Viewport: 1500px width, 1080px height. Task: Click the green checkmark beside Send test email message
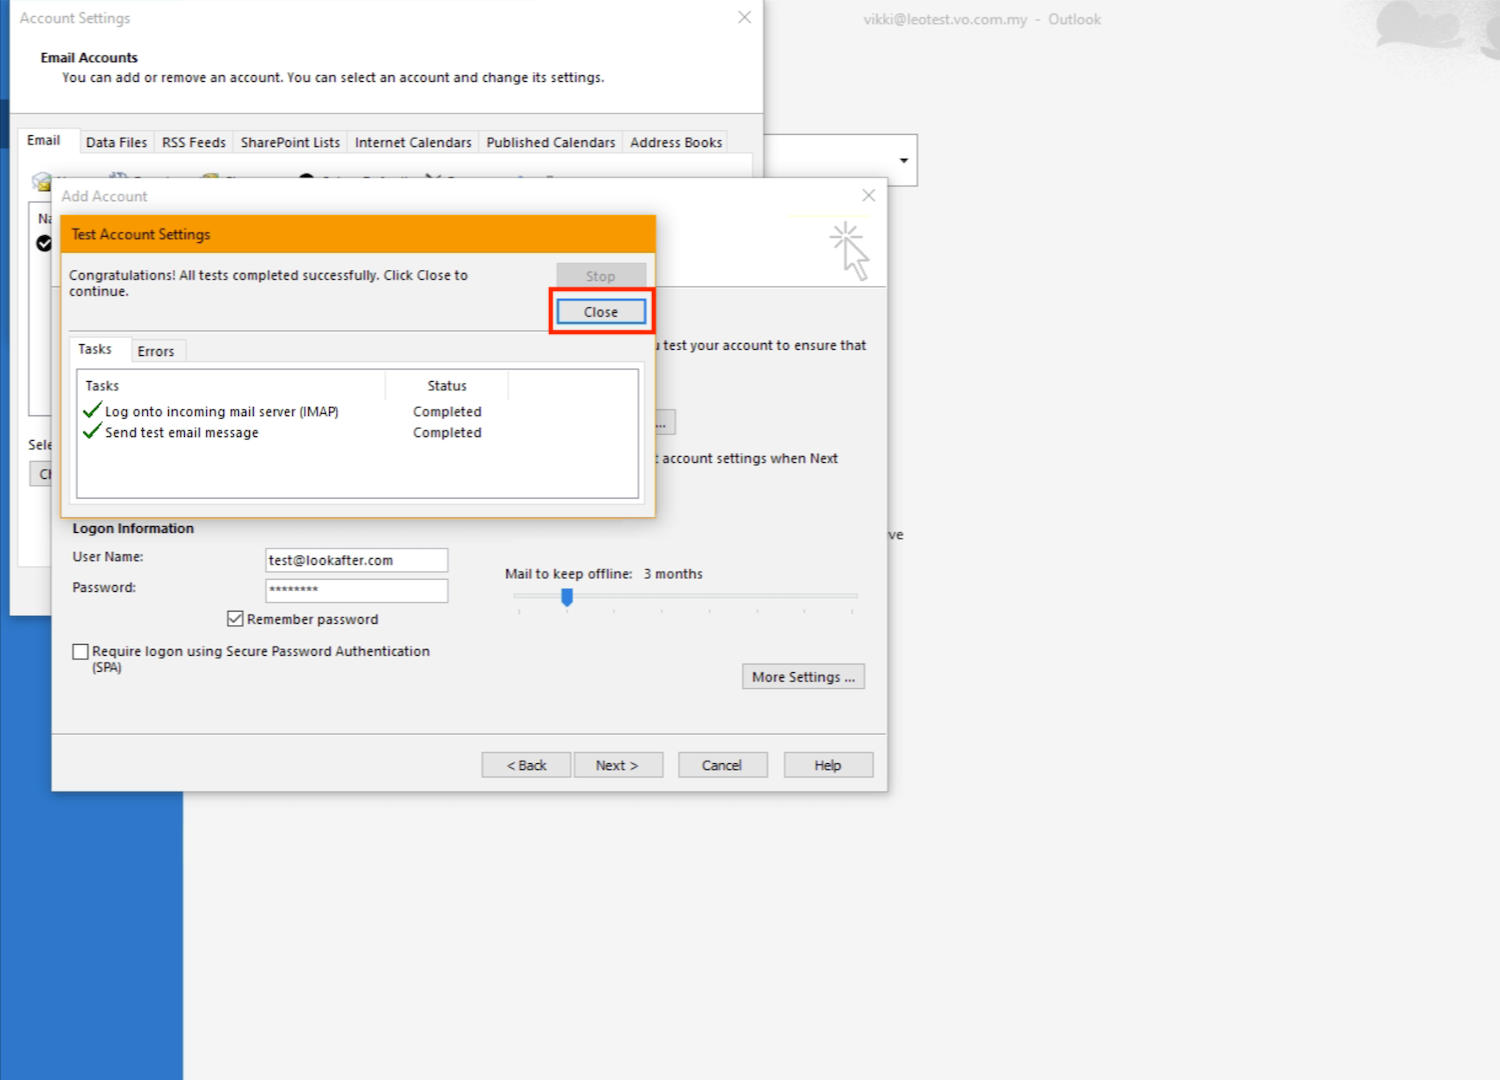[92, 432]
